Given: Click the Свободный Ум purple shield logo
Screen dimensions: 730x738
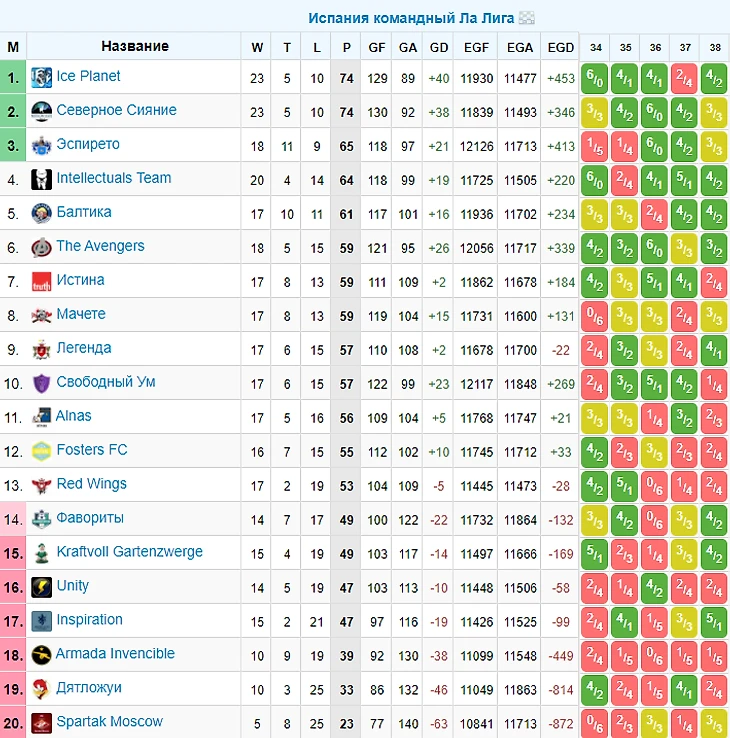Looking at the screenshot, I should [41, 383].
